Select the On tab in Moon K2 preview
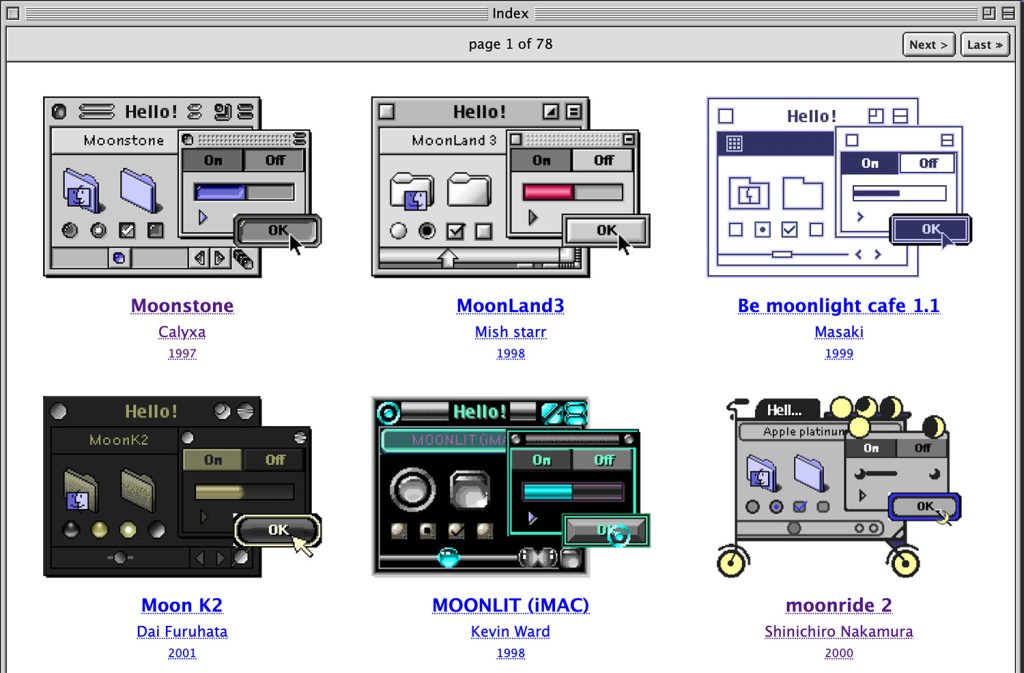The height and width of the screenshot is (673, 1024). [x=213, y=460]
